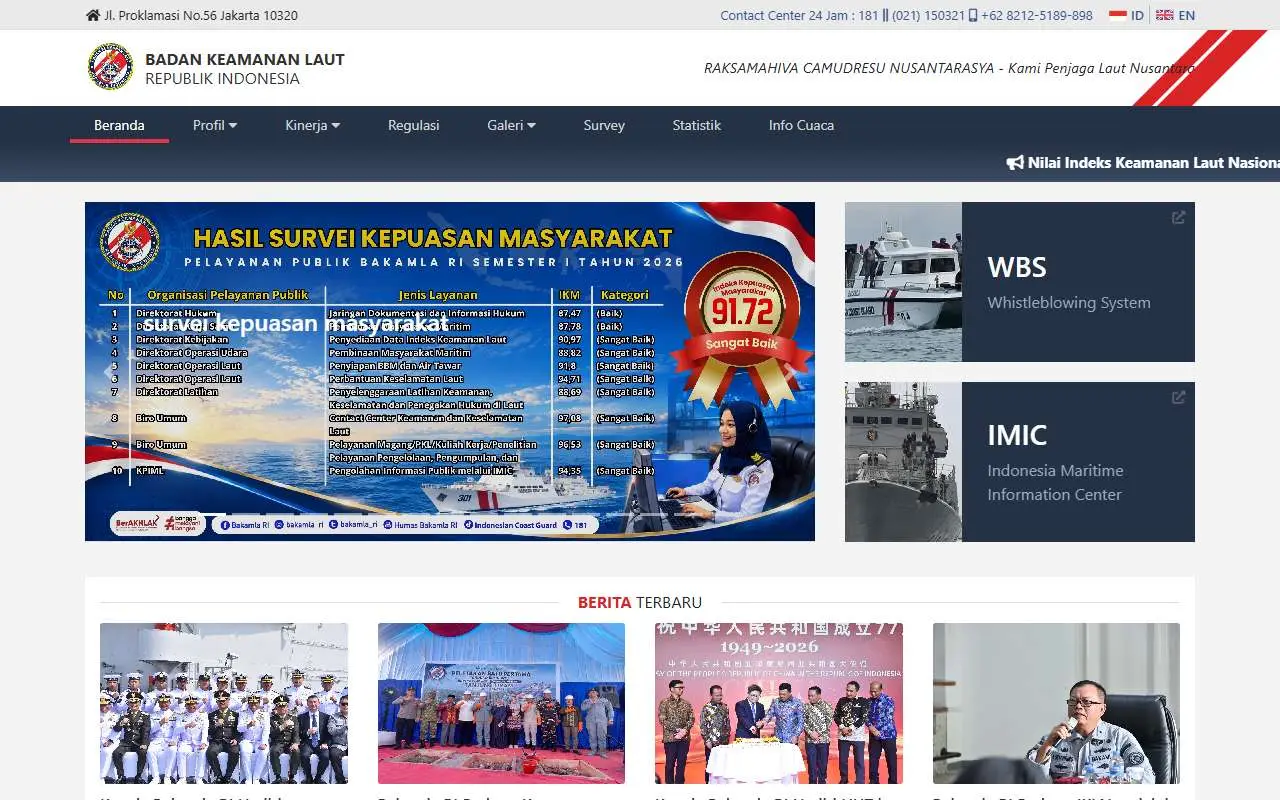Screen dimensions: 1280x800
Task: Click the Badan Keamanan Laut logo emblem
Action: (x=110, y=67)
